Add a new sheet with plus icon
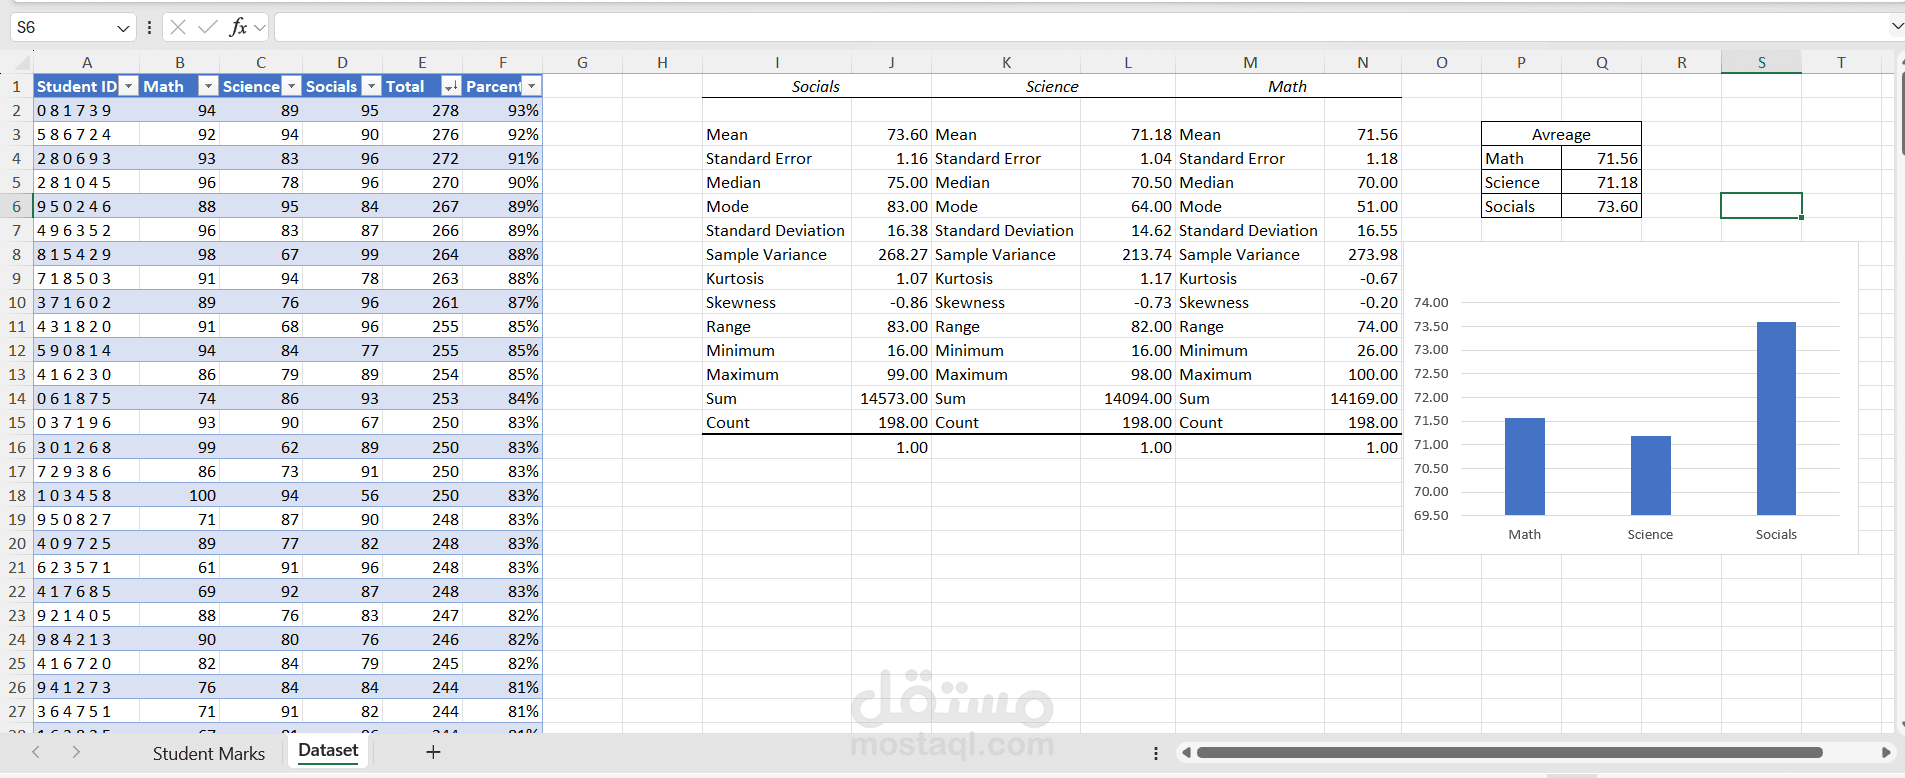The height and width of the screenshot is (778, 1905). point(433,752)
